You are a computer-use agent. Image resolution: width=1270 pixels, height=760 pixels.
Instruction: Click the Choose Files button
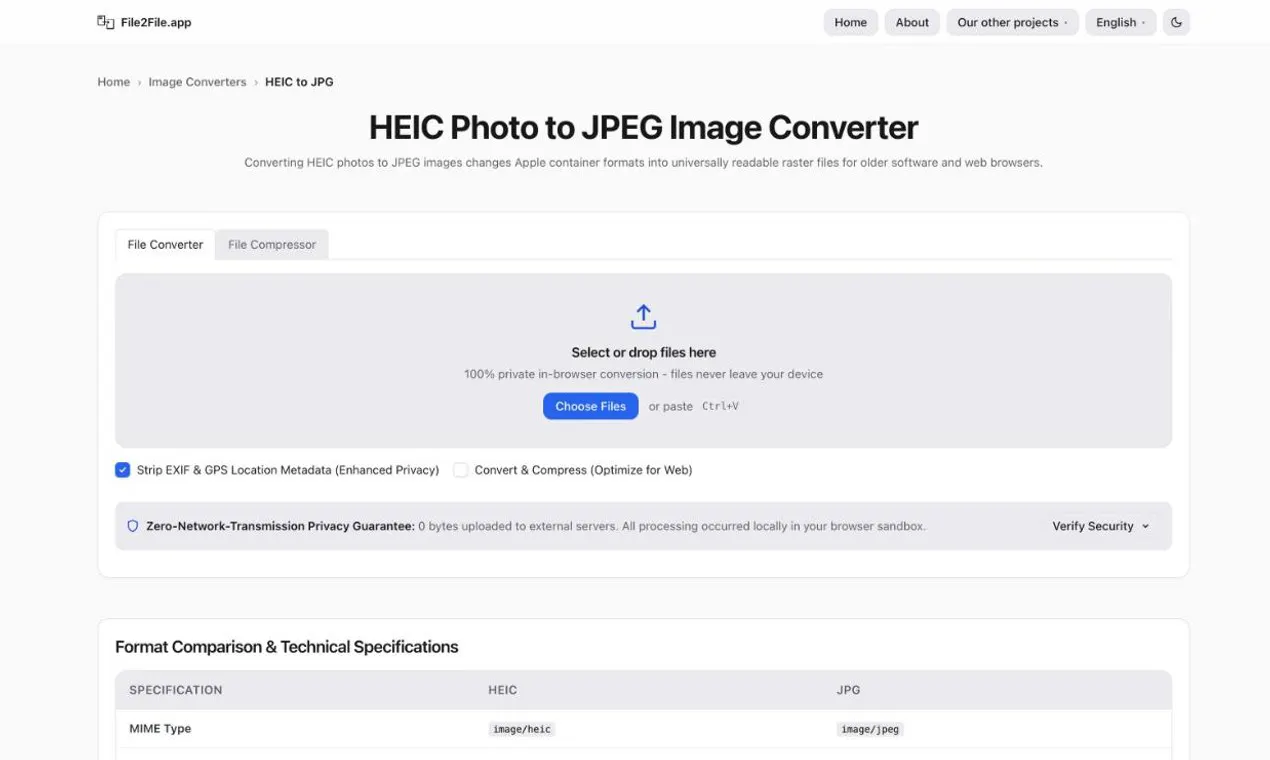(590, 406)
